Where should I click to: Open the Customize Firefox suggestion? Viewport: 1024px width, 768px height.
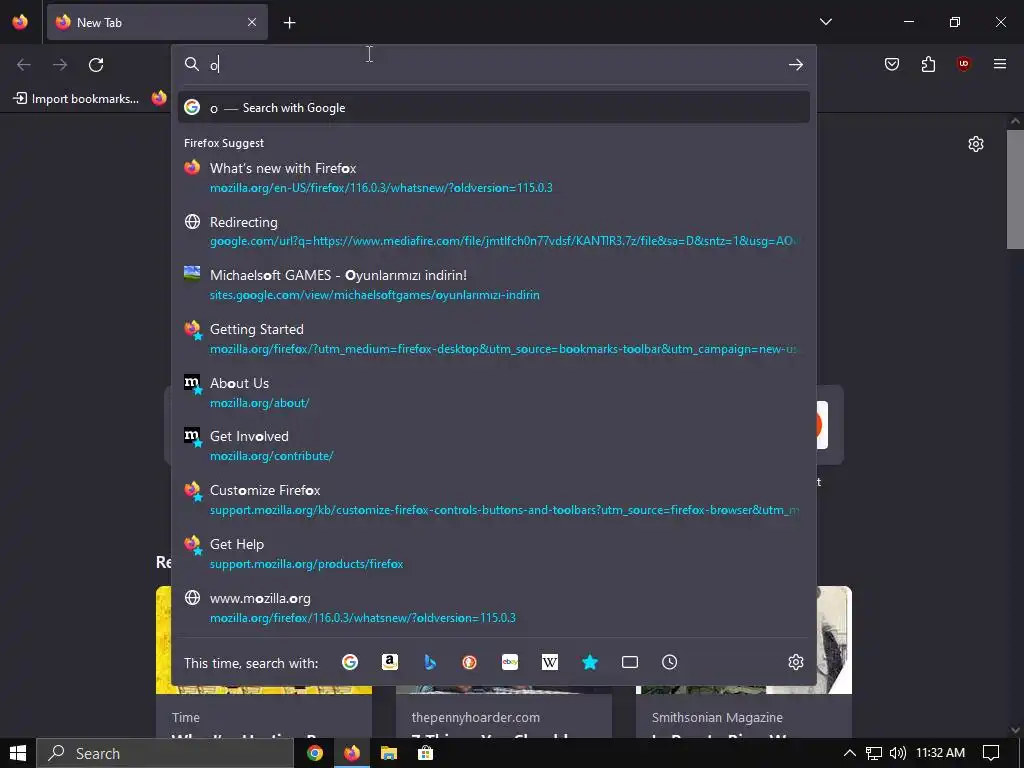coord(494,500)
